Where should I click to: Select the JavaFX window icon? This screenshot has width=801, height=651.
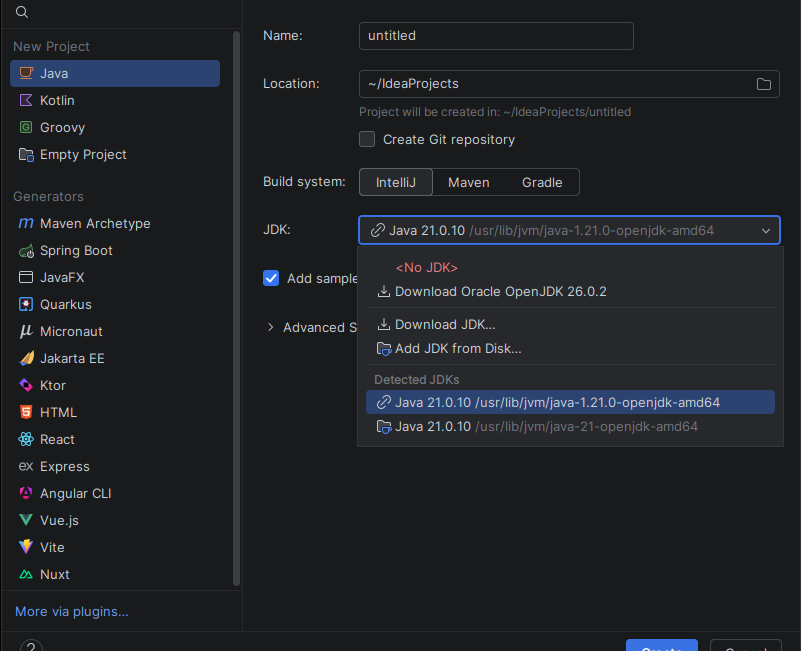pyautogui.click(x=26, y=277)
